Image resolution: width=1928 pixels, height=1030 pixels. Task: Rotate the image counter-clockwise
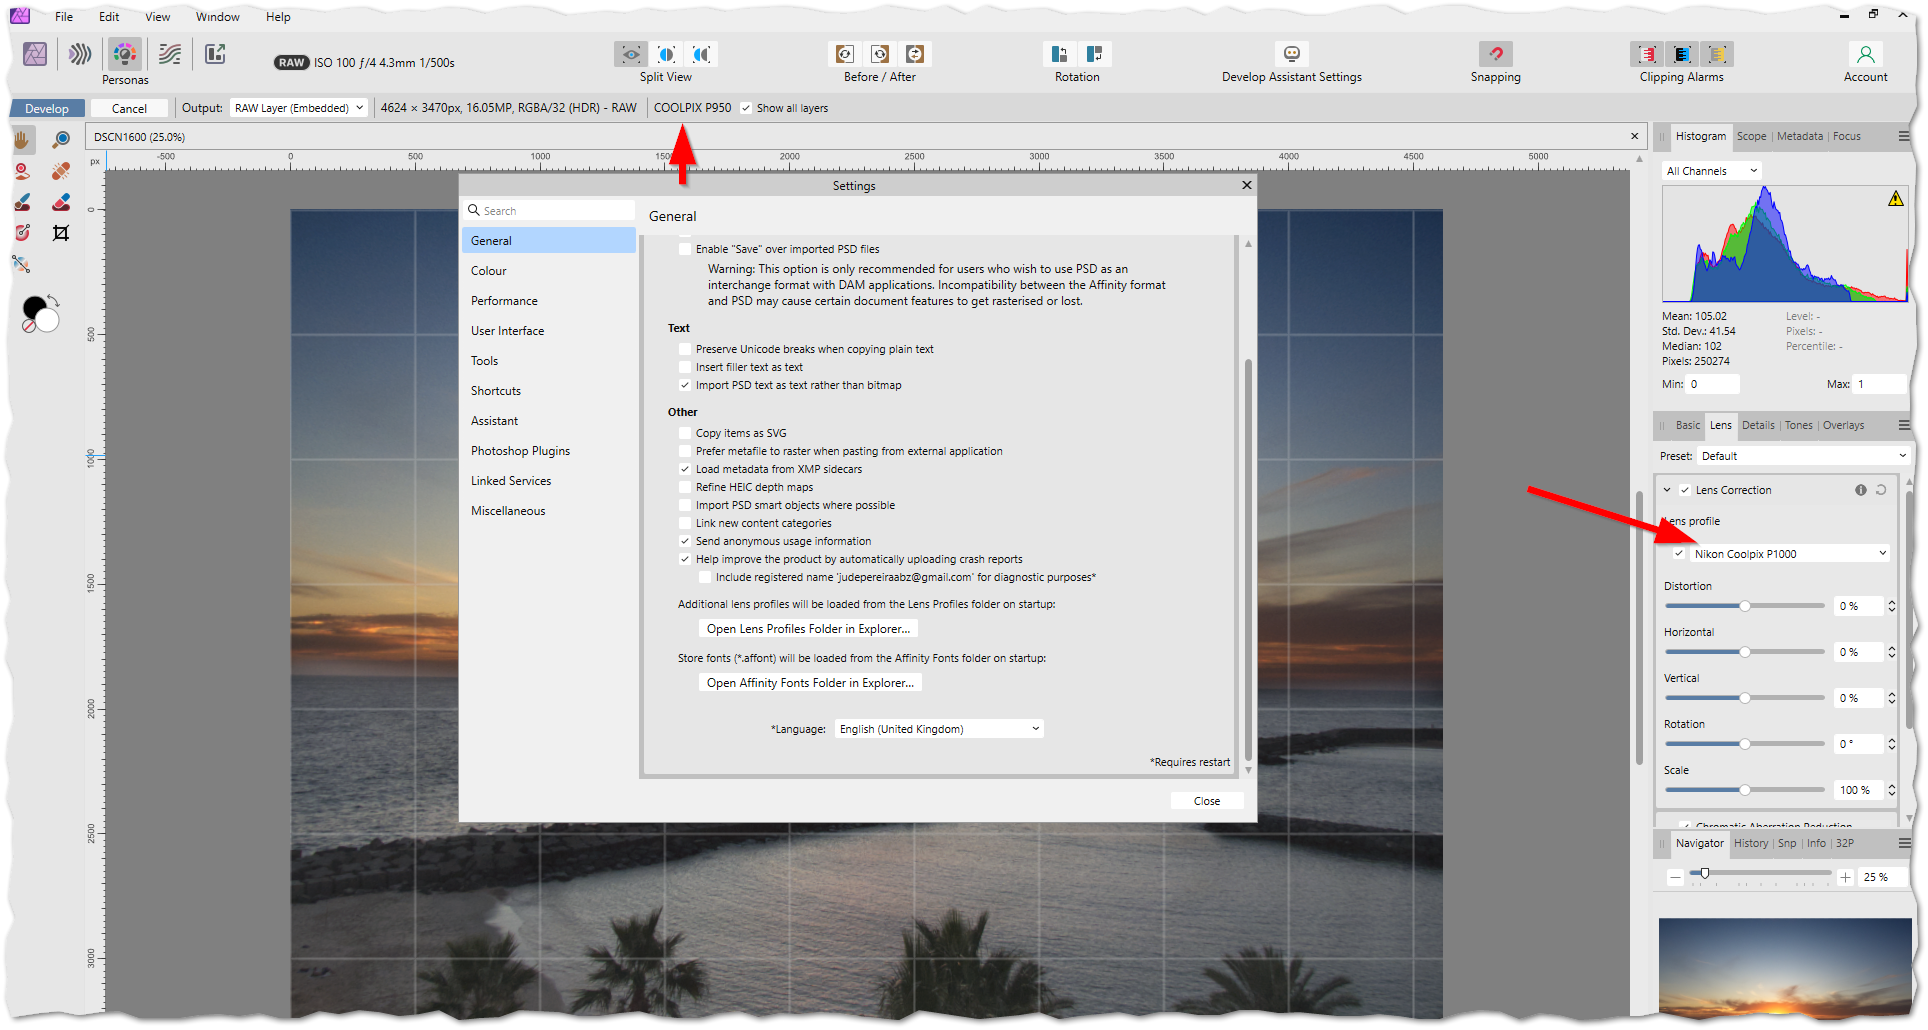(1059, 54)
